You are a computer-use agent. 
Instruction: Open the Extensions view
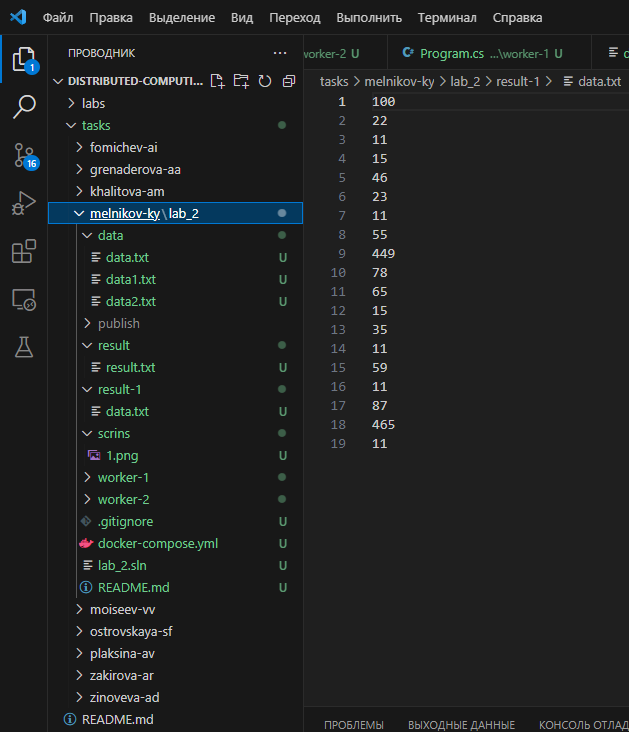[x=23, y=251]
